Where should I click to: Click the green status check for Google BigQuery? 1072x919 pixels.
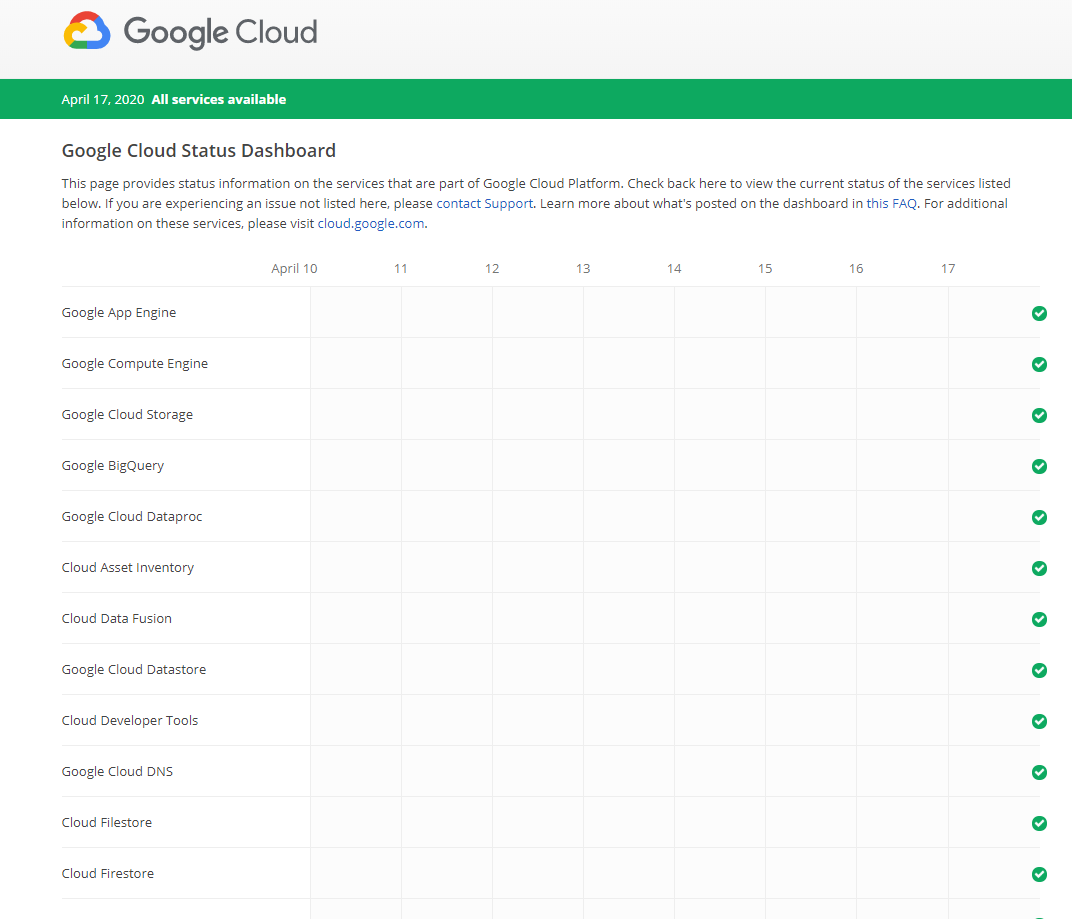[1039, 466]
